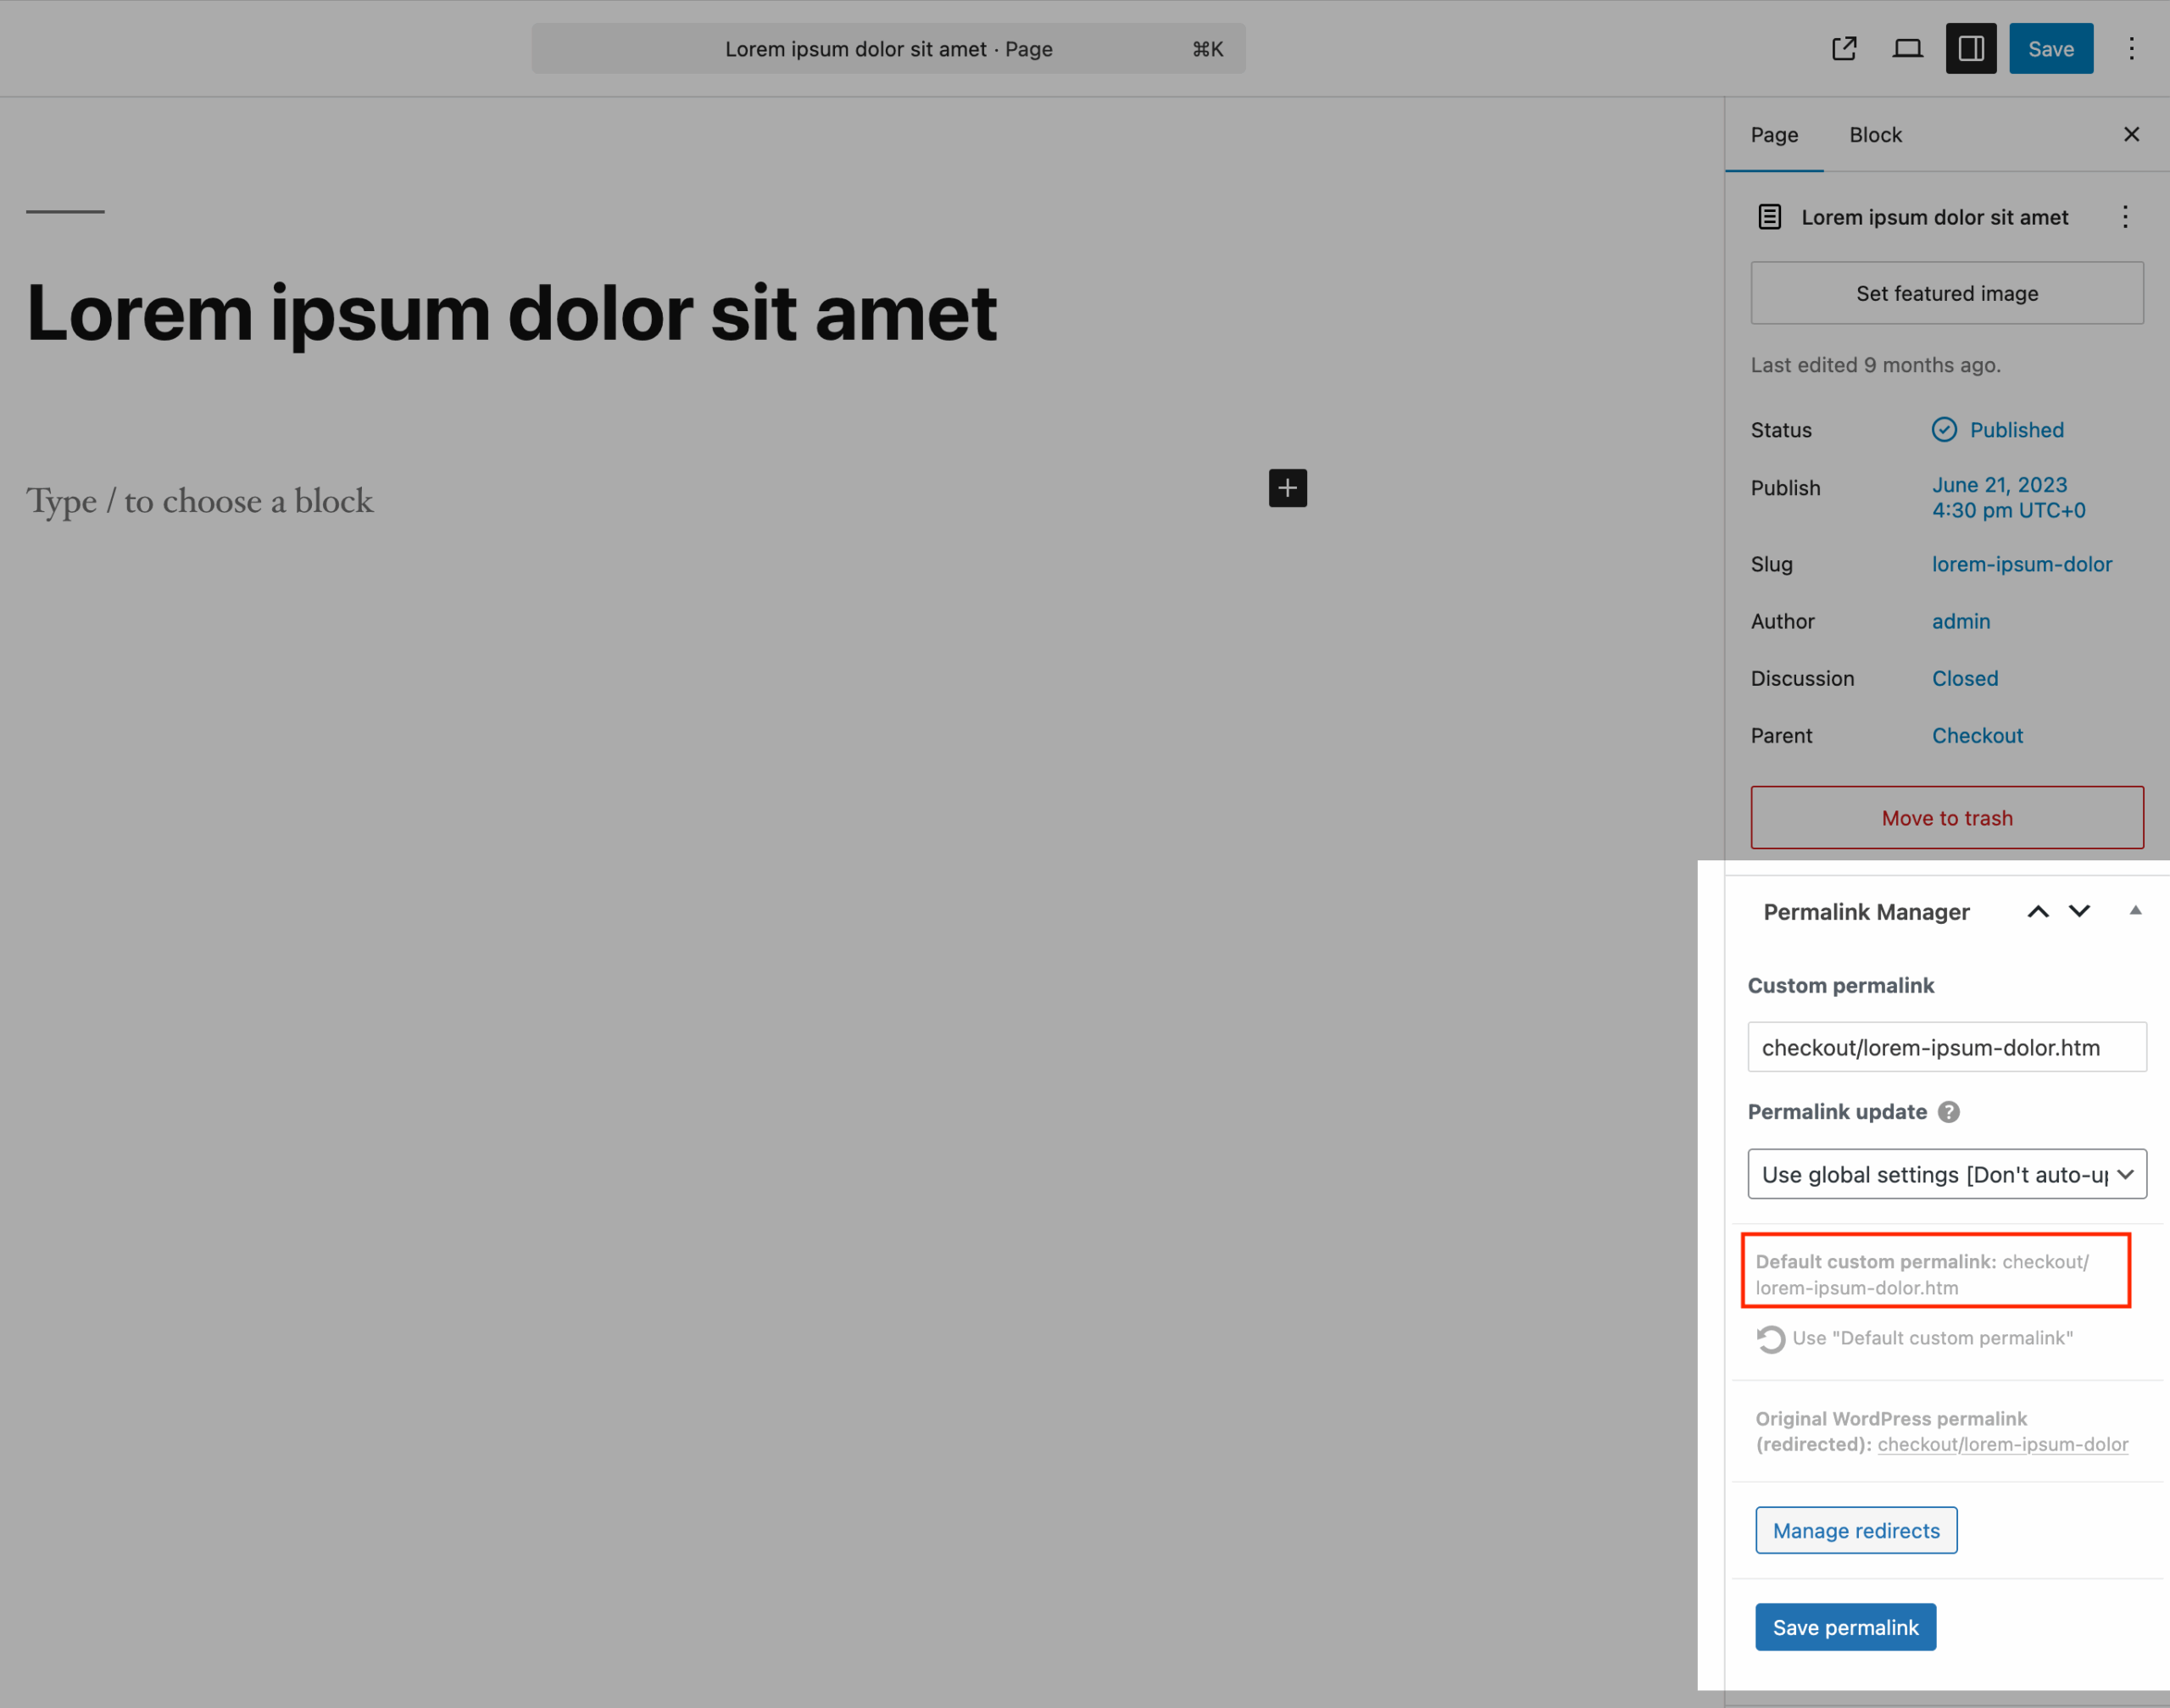Click the Save permalink button
The height and width of the screenshot is (1708, 2170).
1845,1627
